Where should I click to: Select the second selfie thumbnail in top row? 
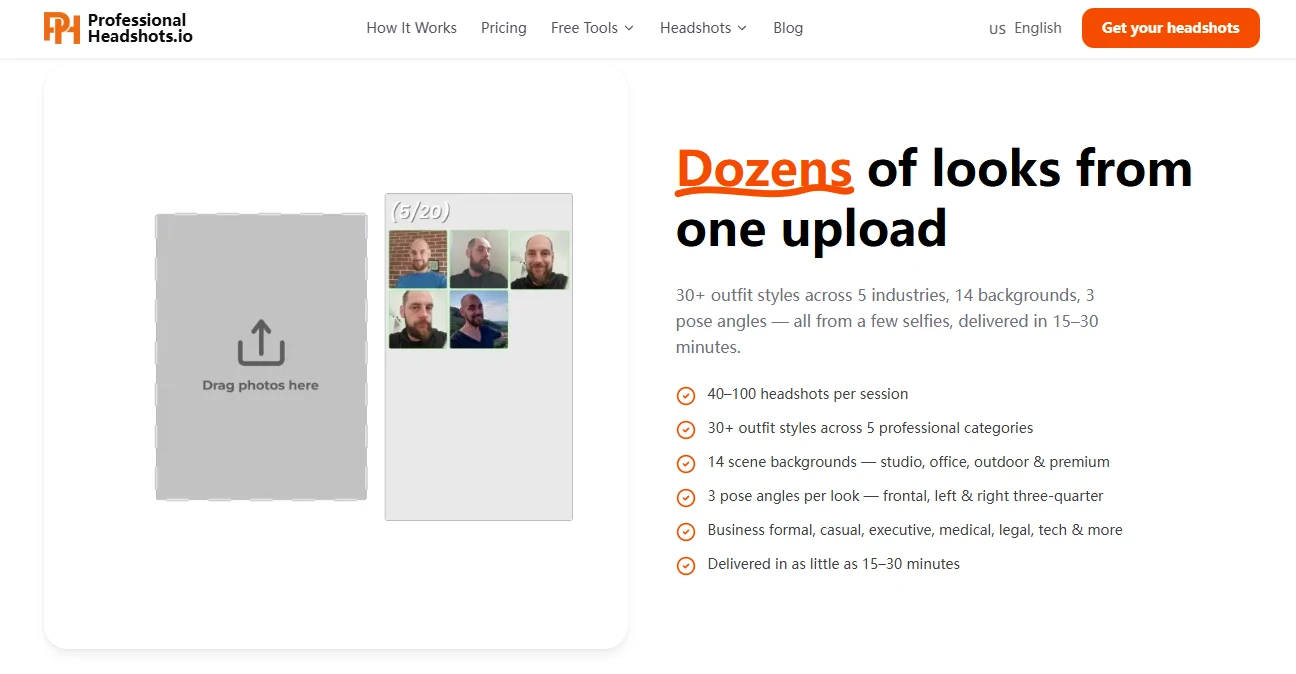479,259
